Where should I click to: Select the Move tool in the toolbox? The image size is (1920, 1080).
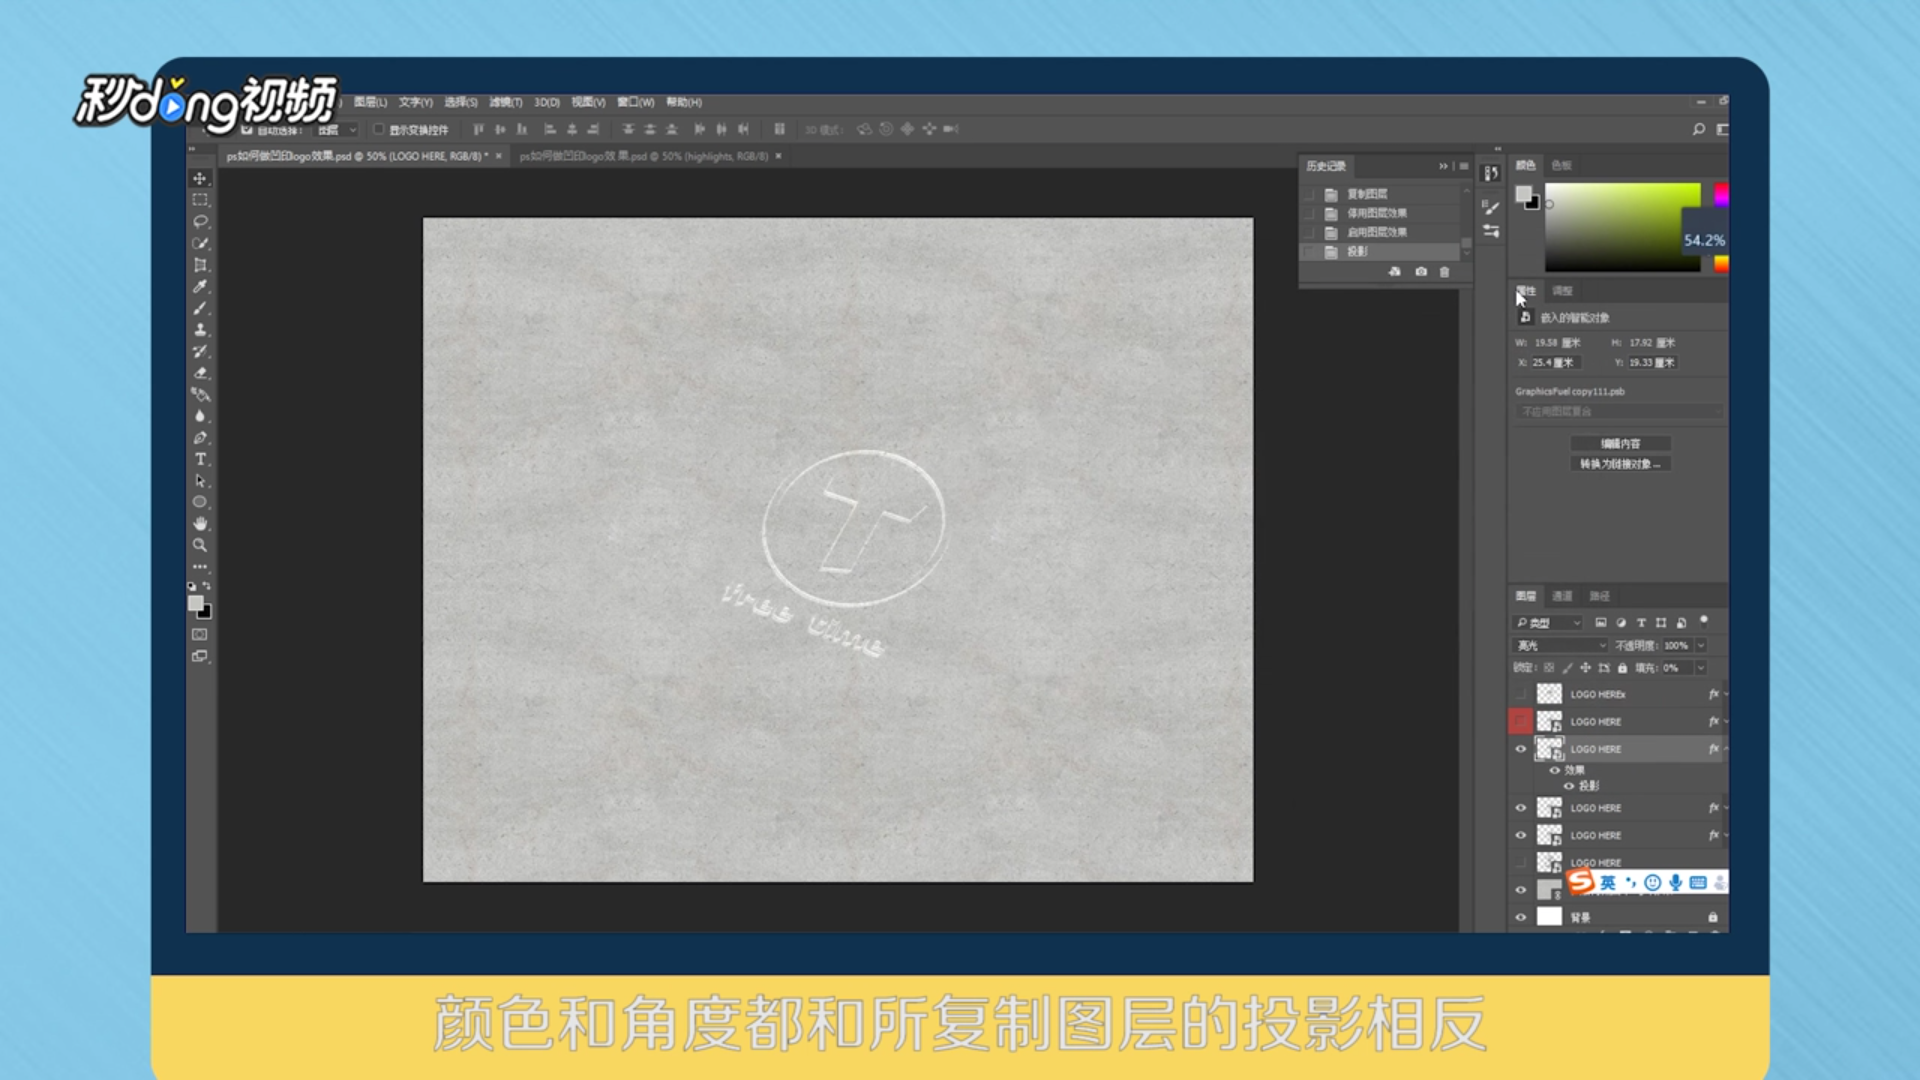pos(200,178)
